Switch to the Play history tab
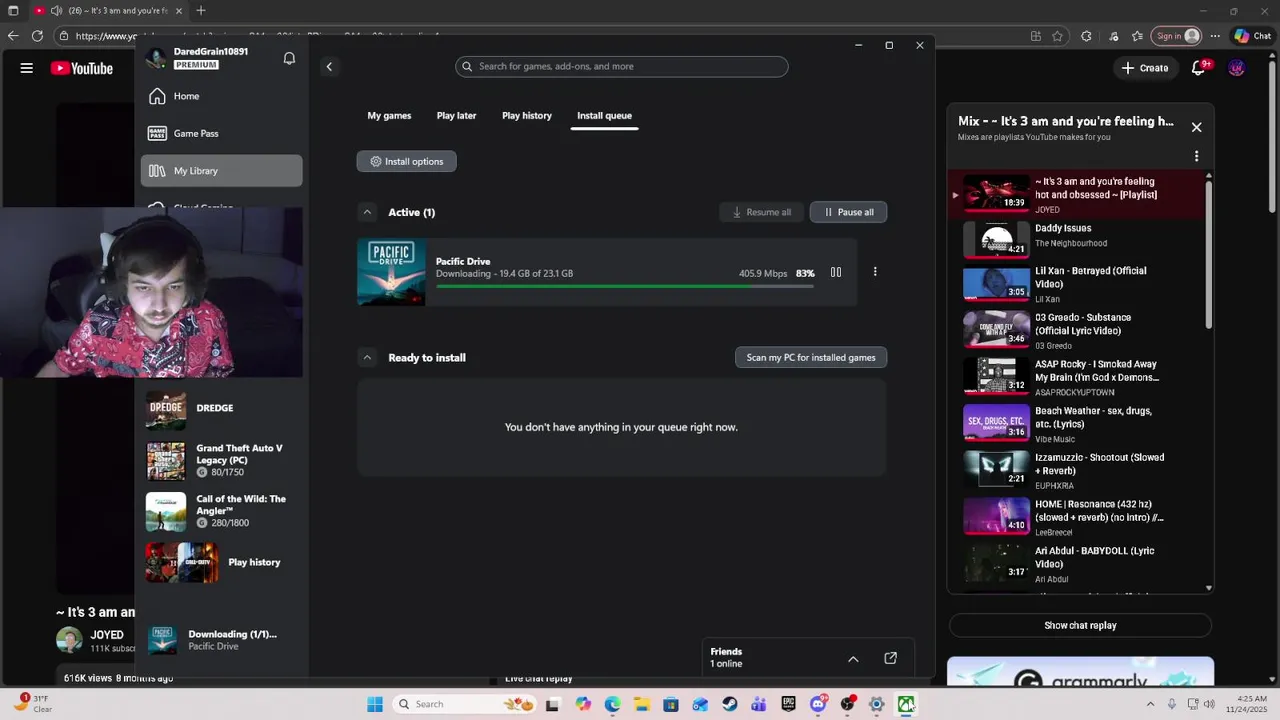The width and height of the screenshot is (1280, 720). [x=527, y=116]
